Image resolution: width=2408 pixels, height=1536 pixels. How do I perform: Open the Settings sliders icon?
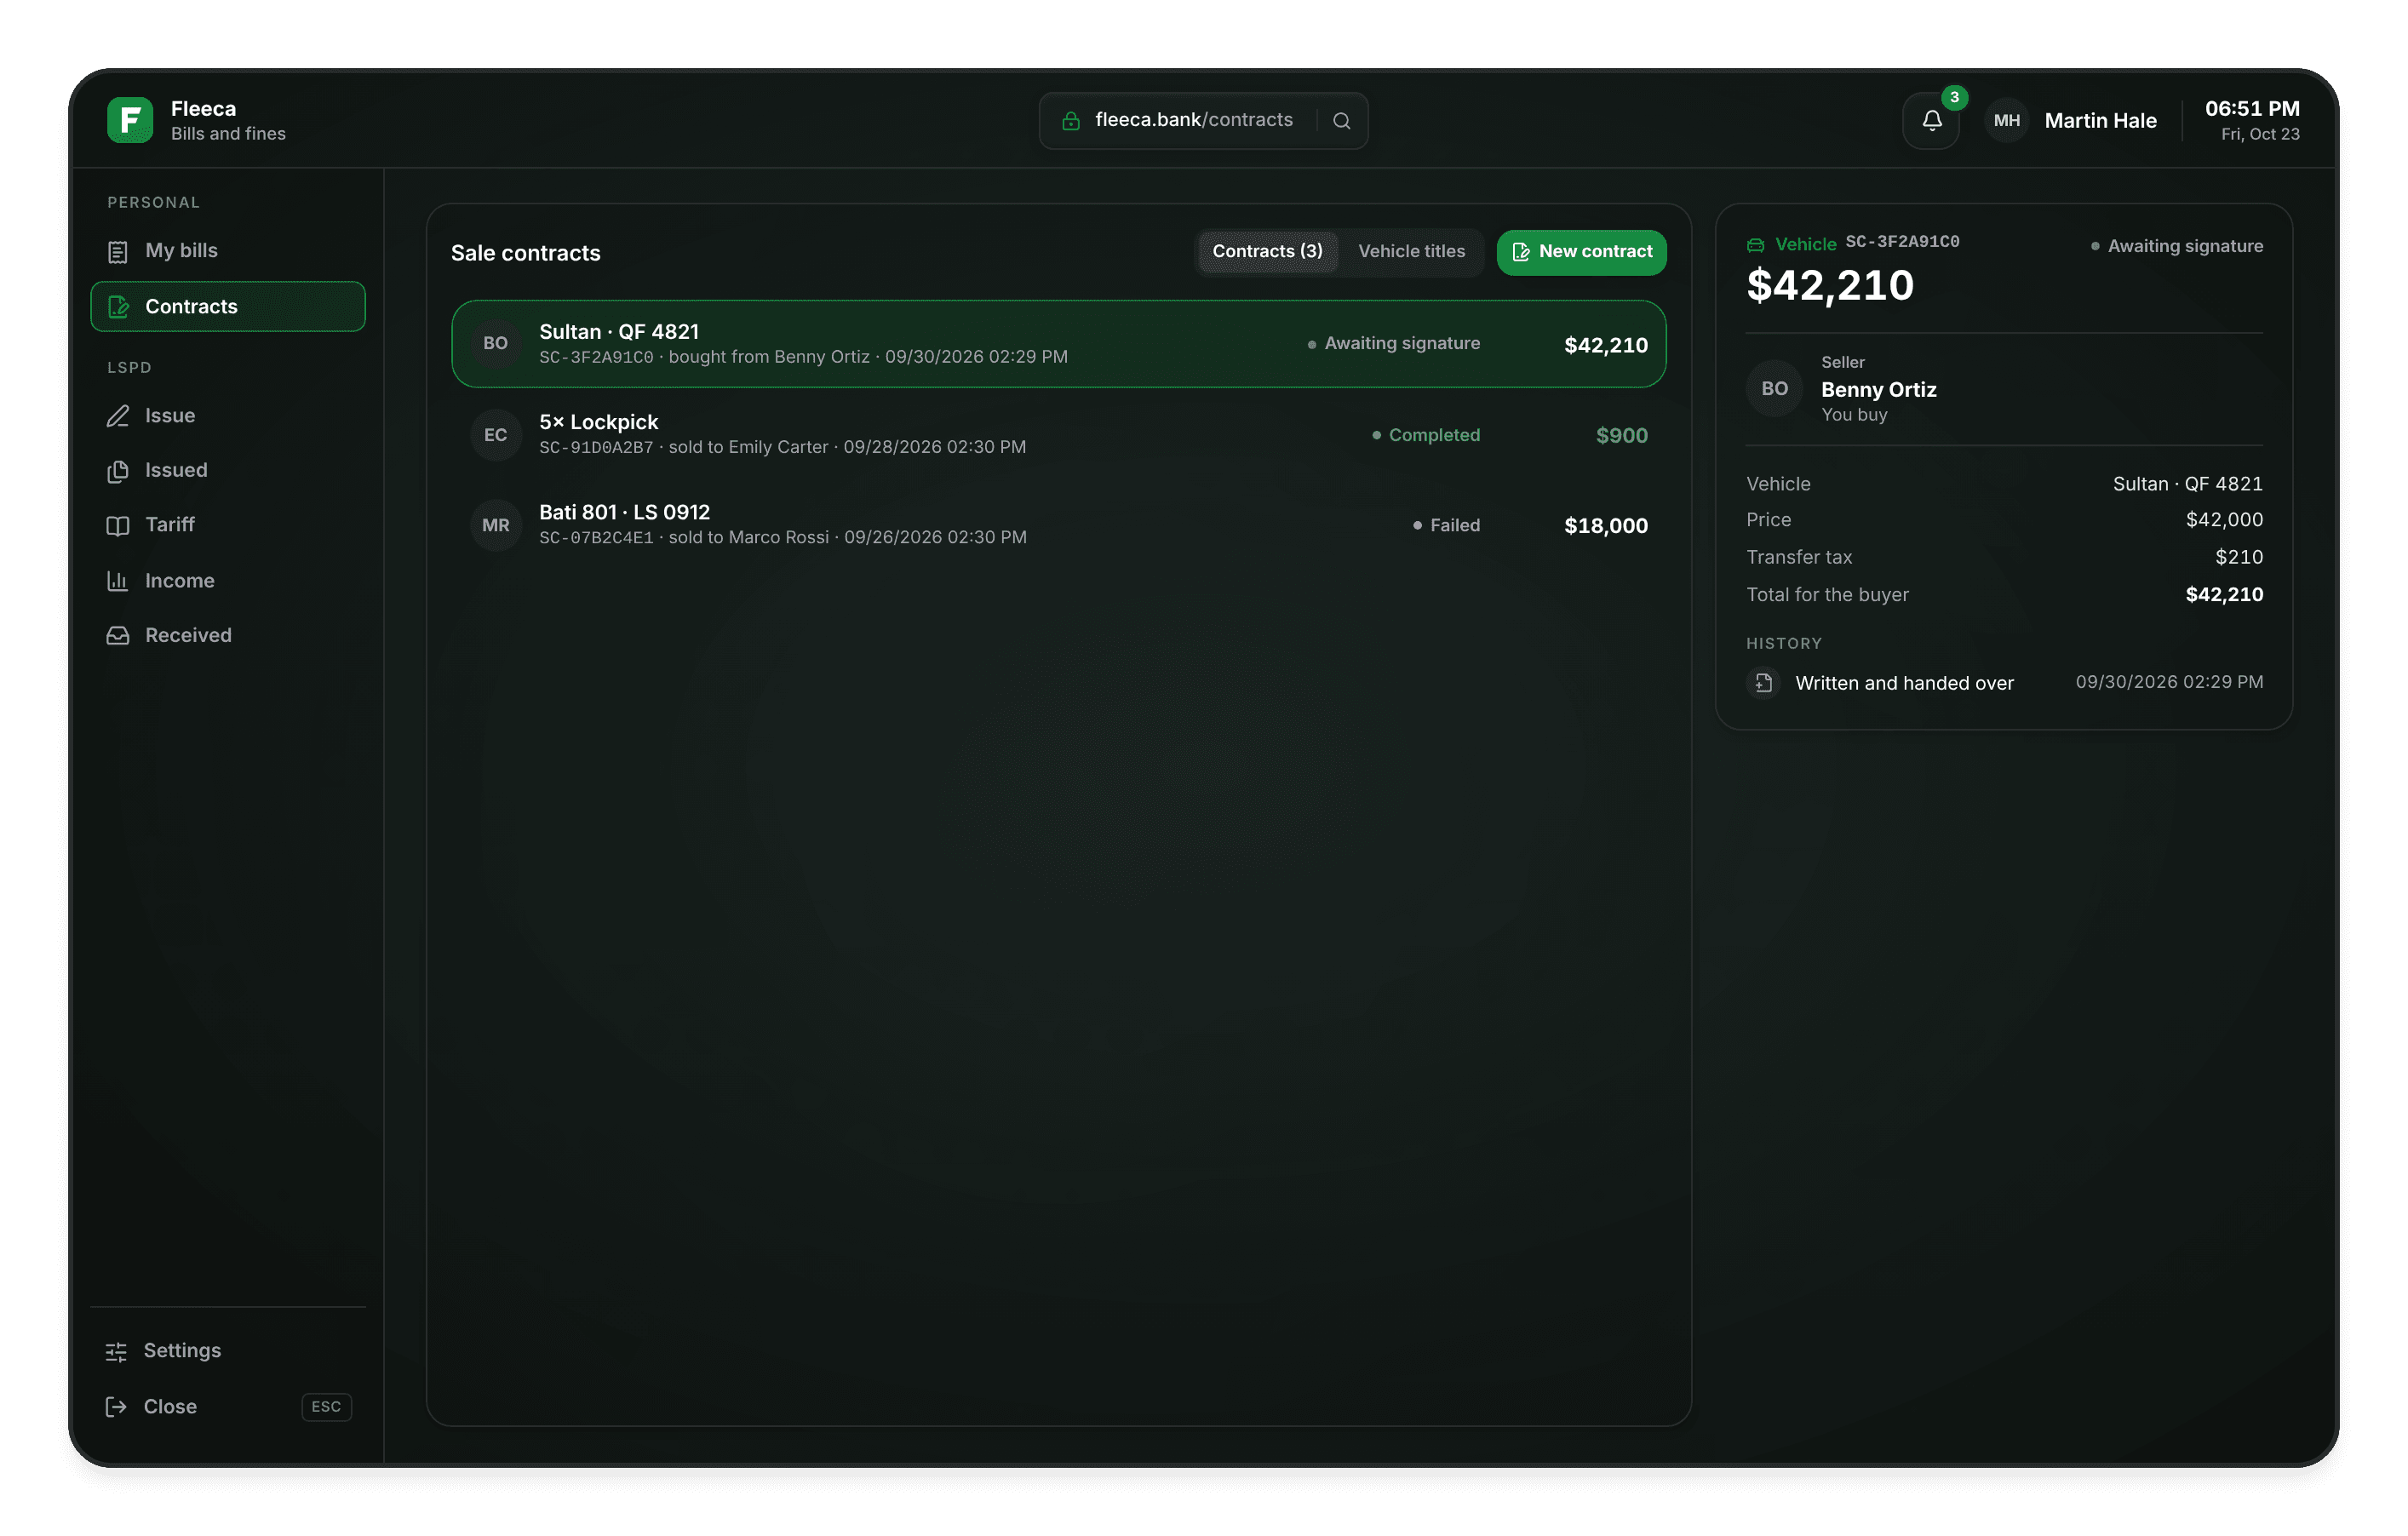pyautogui.click(x=116, y=1351)
